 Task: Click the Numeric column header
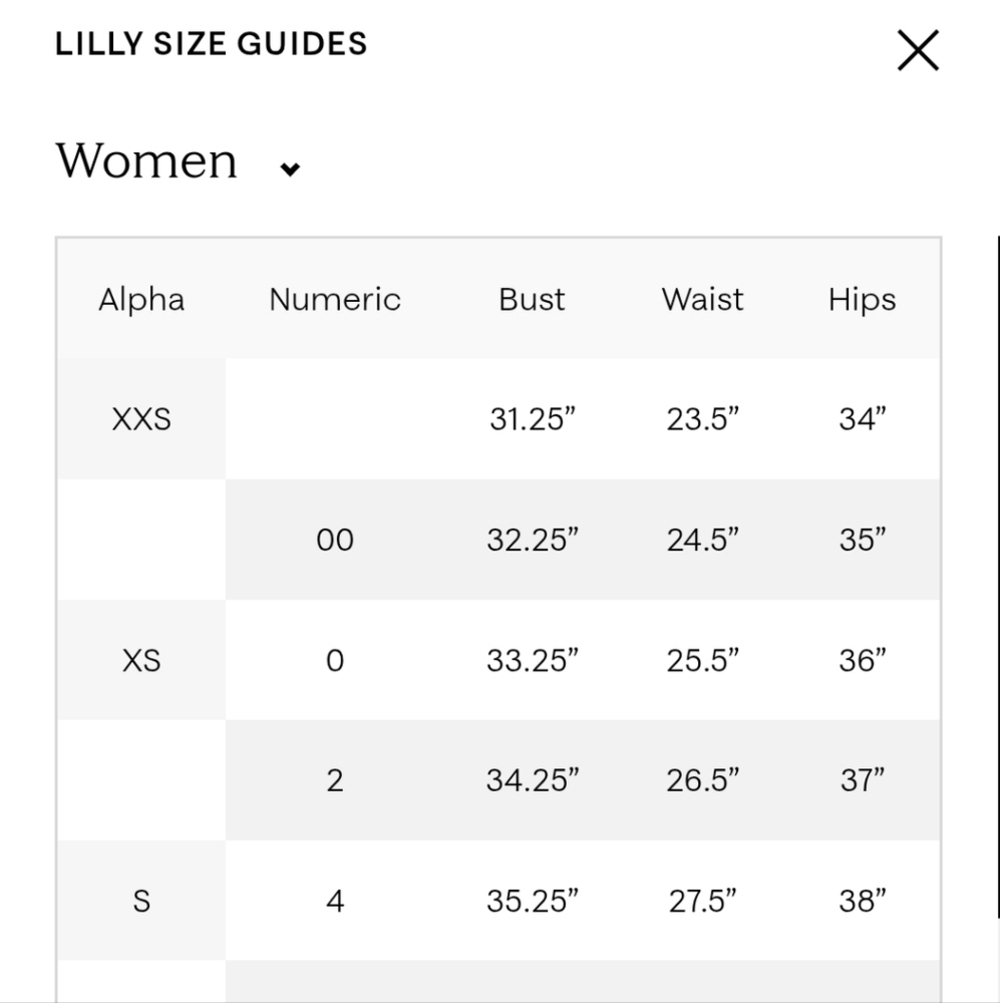(x=335, y=300)
